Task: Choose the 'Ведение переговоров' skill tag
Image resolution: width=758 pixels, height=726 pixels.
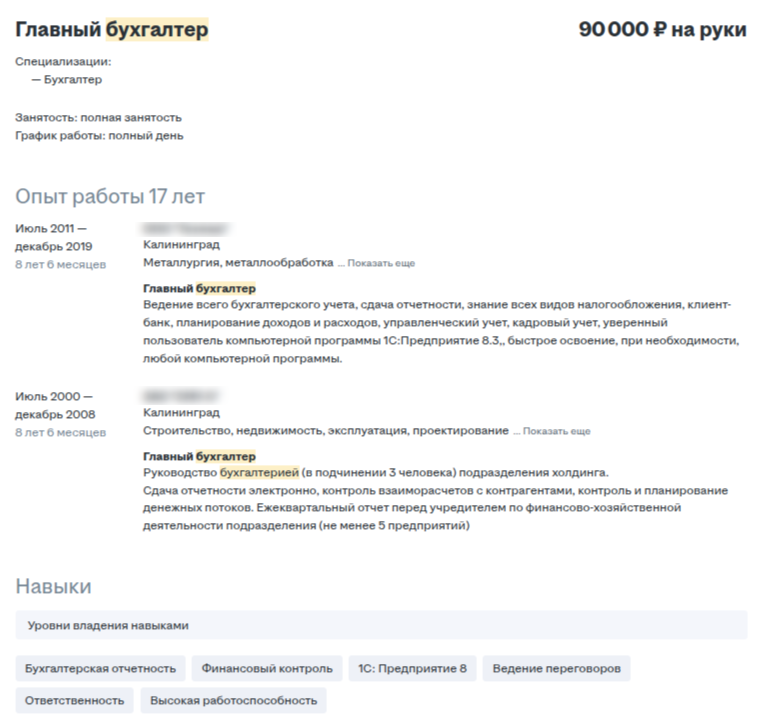Action: [556, 668]
